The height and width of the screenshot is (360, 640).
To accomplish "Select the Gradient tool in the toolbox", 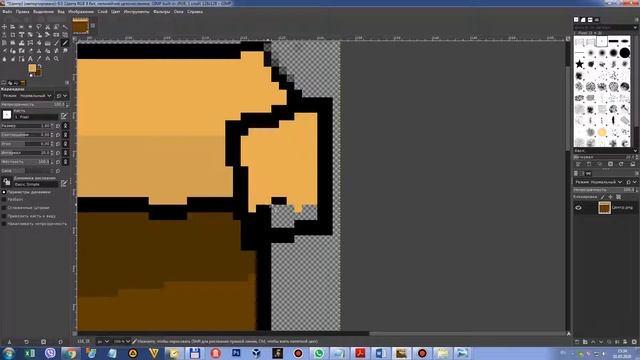I will [x=48, y=43].
